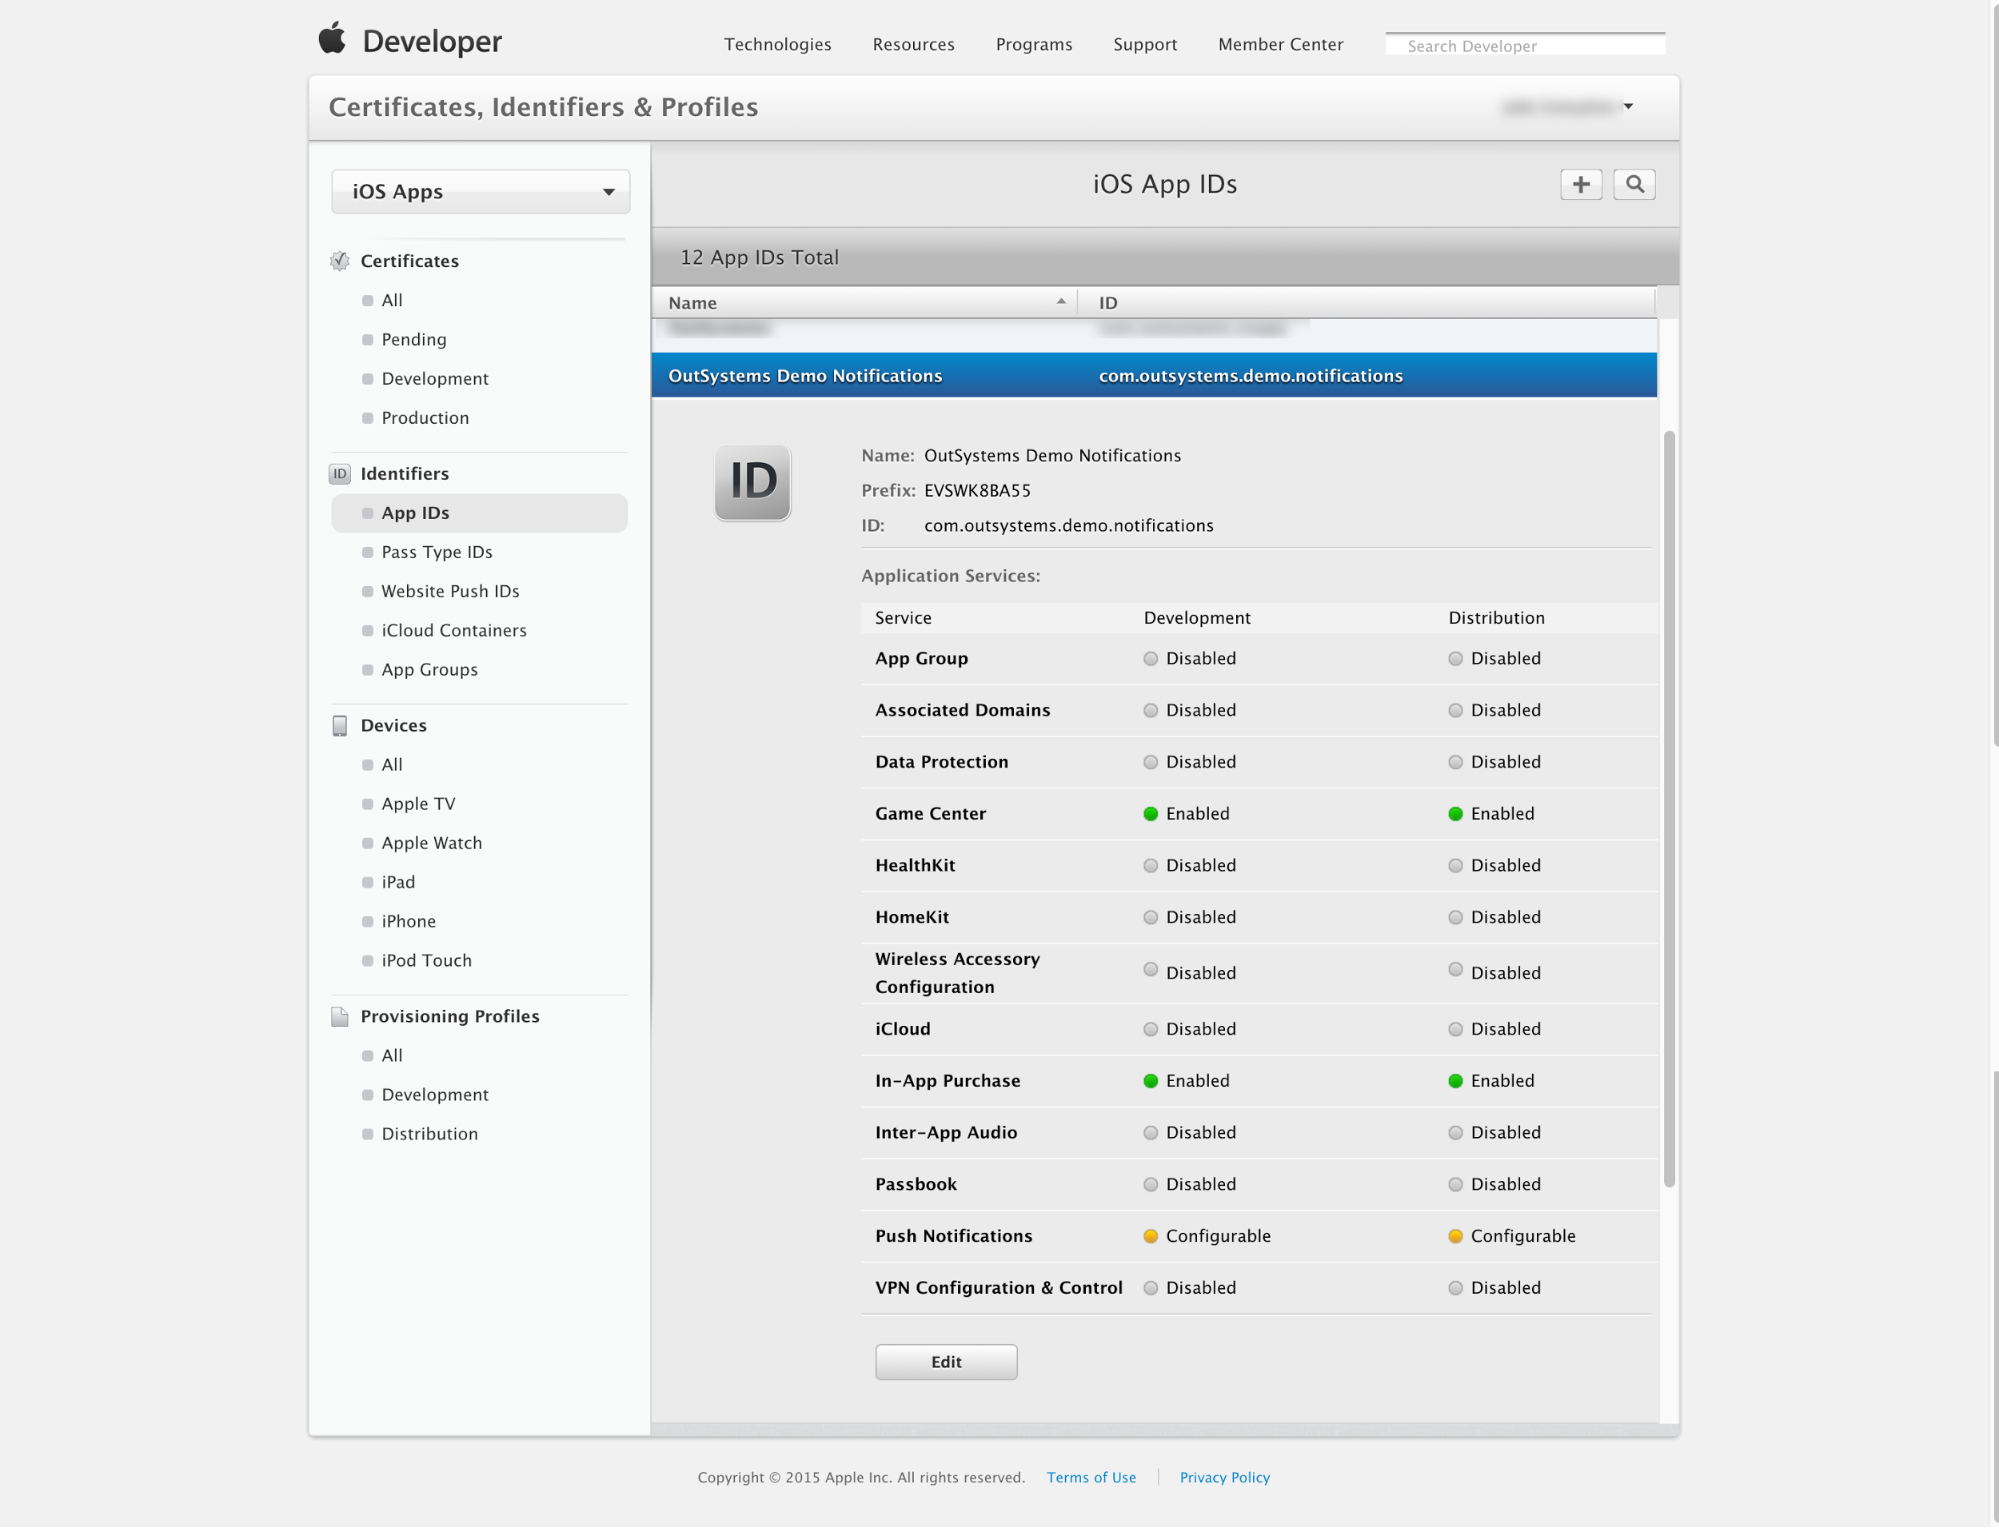The image size is (1999, 1528).
Task: Open the Terms of Use link
Action: [1090, 1477]
